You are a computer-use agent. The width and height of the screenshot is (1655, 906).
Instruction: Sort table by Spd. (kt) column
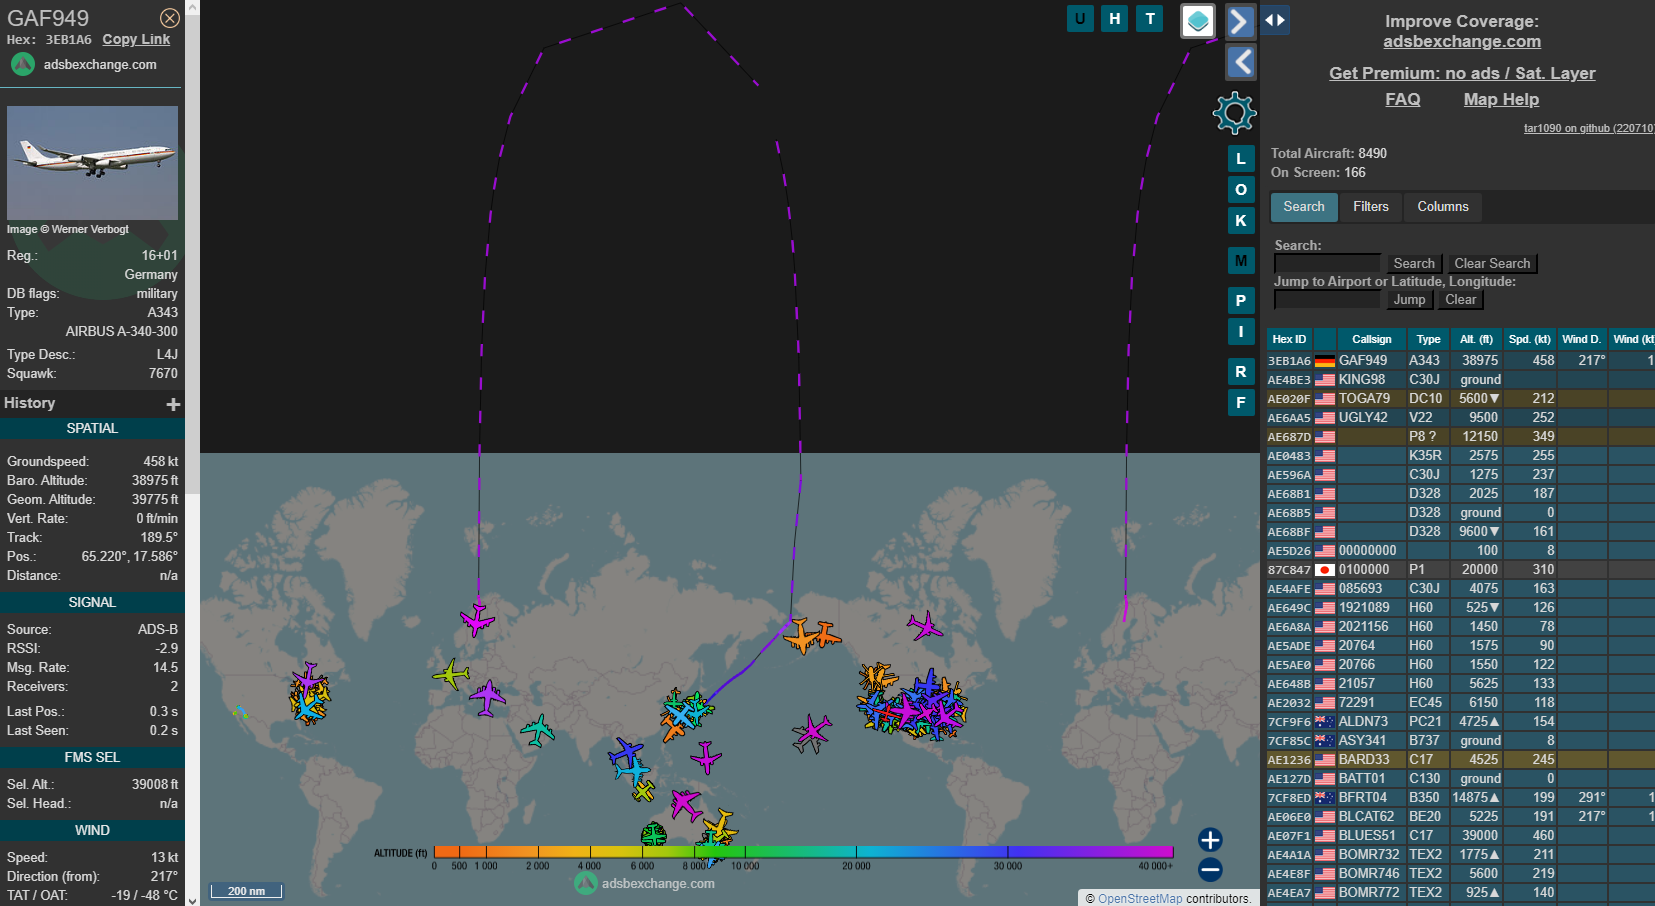click(x=1529, y=339)
